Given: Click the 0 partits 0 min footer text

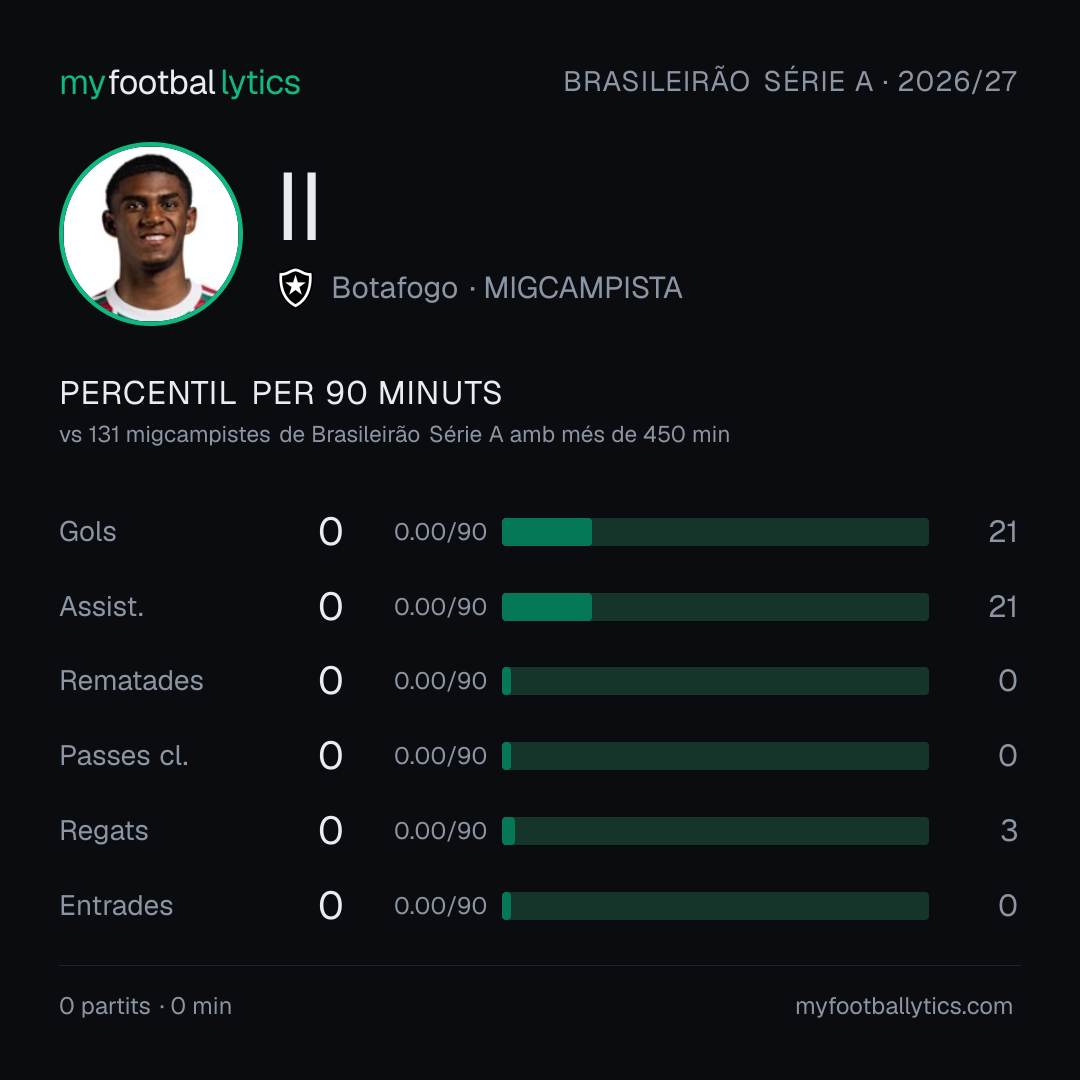Looking at the screenshot, I should pyautogui.click(x=145, y=1006).
